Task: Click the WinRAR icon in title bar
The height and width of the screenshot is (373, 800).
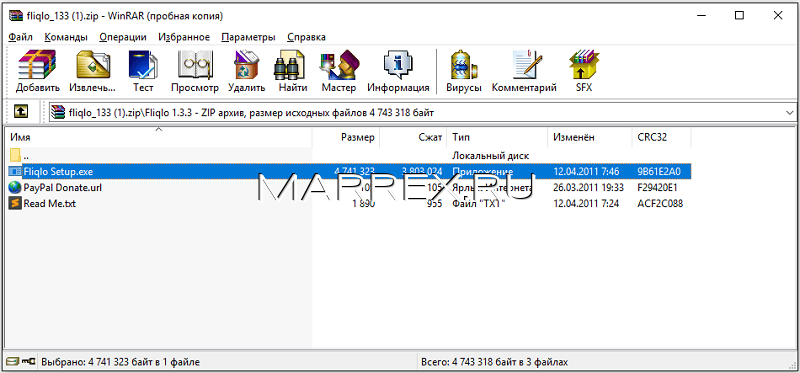Action: point(16,16)
